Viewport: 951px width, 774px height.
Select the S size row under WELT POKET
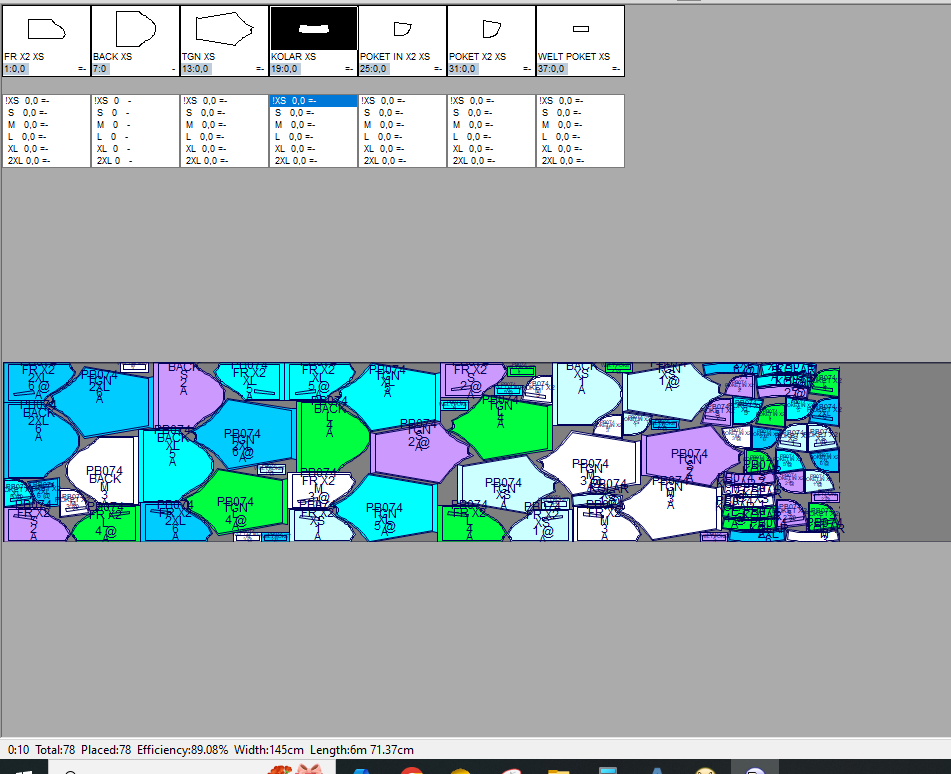point(580,113)
